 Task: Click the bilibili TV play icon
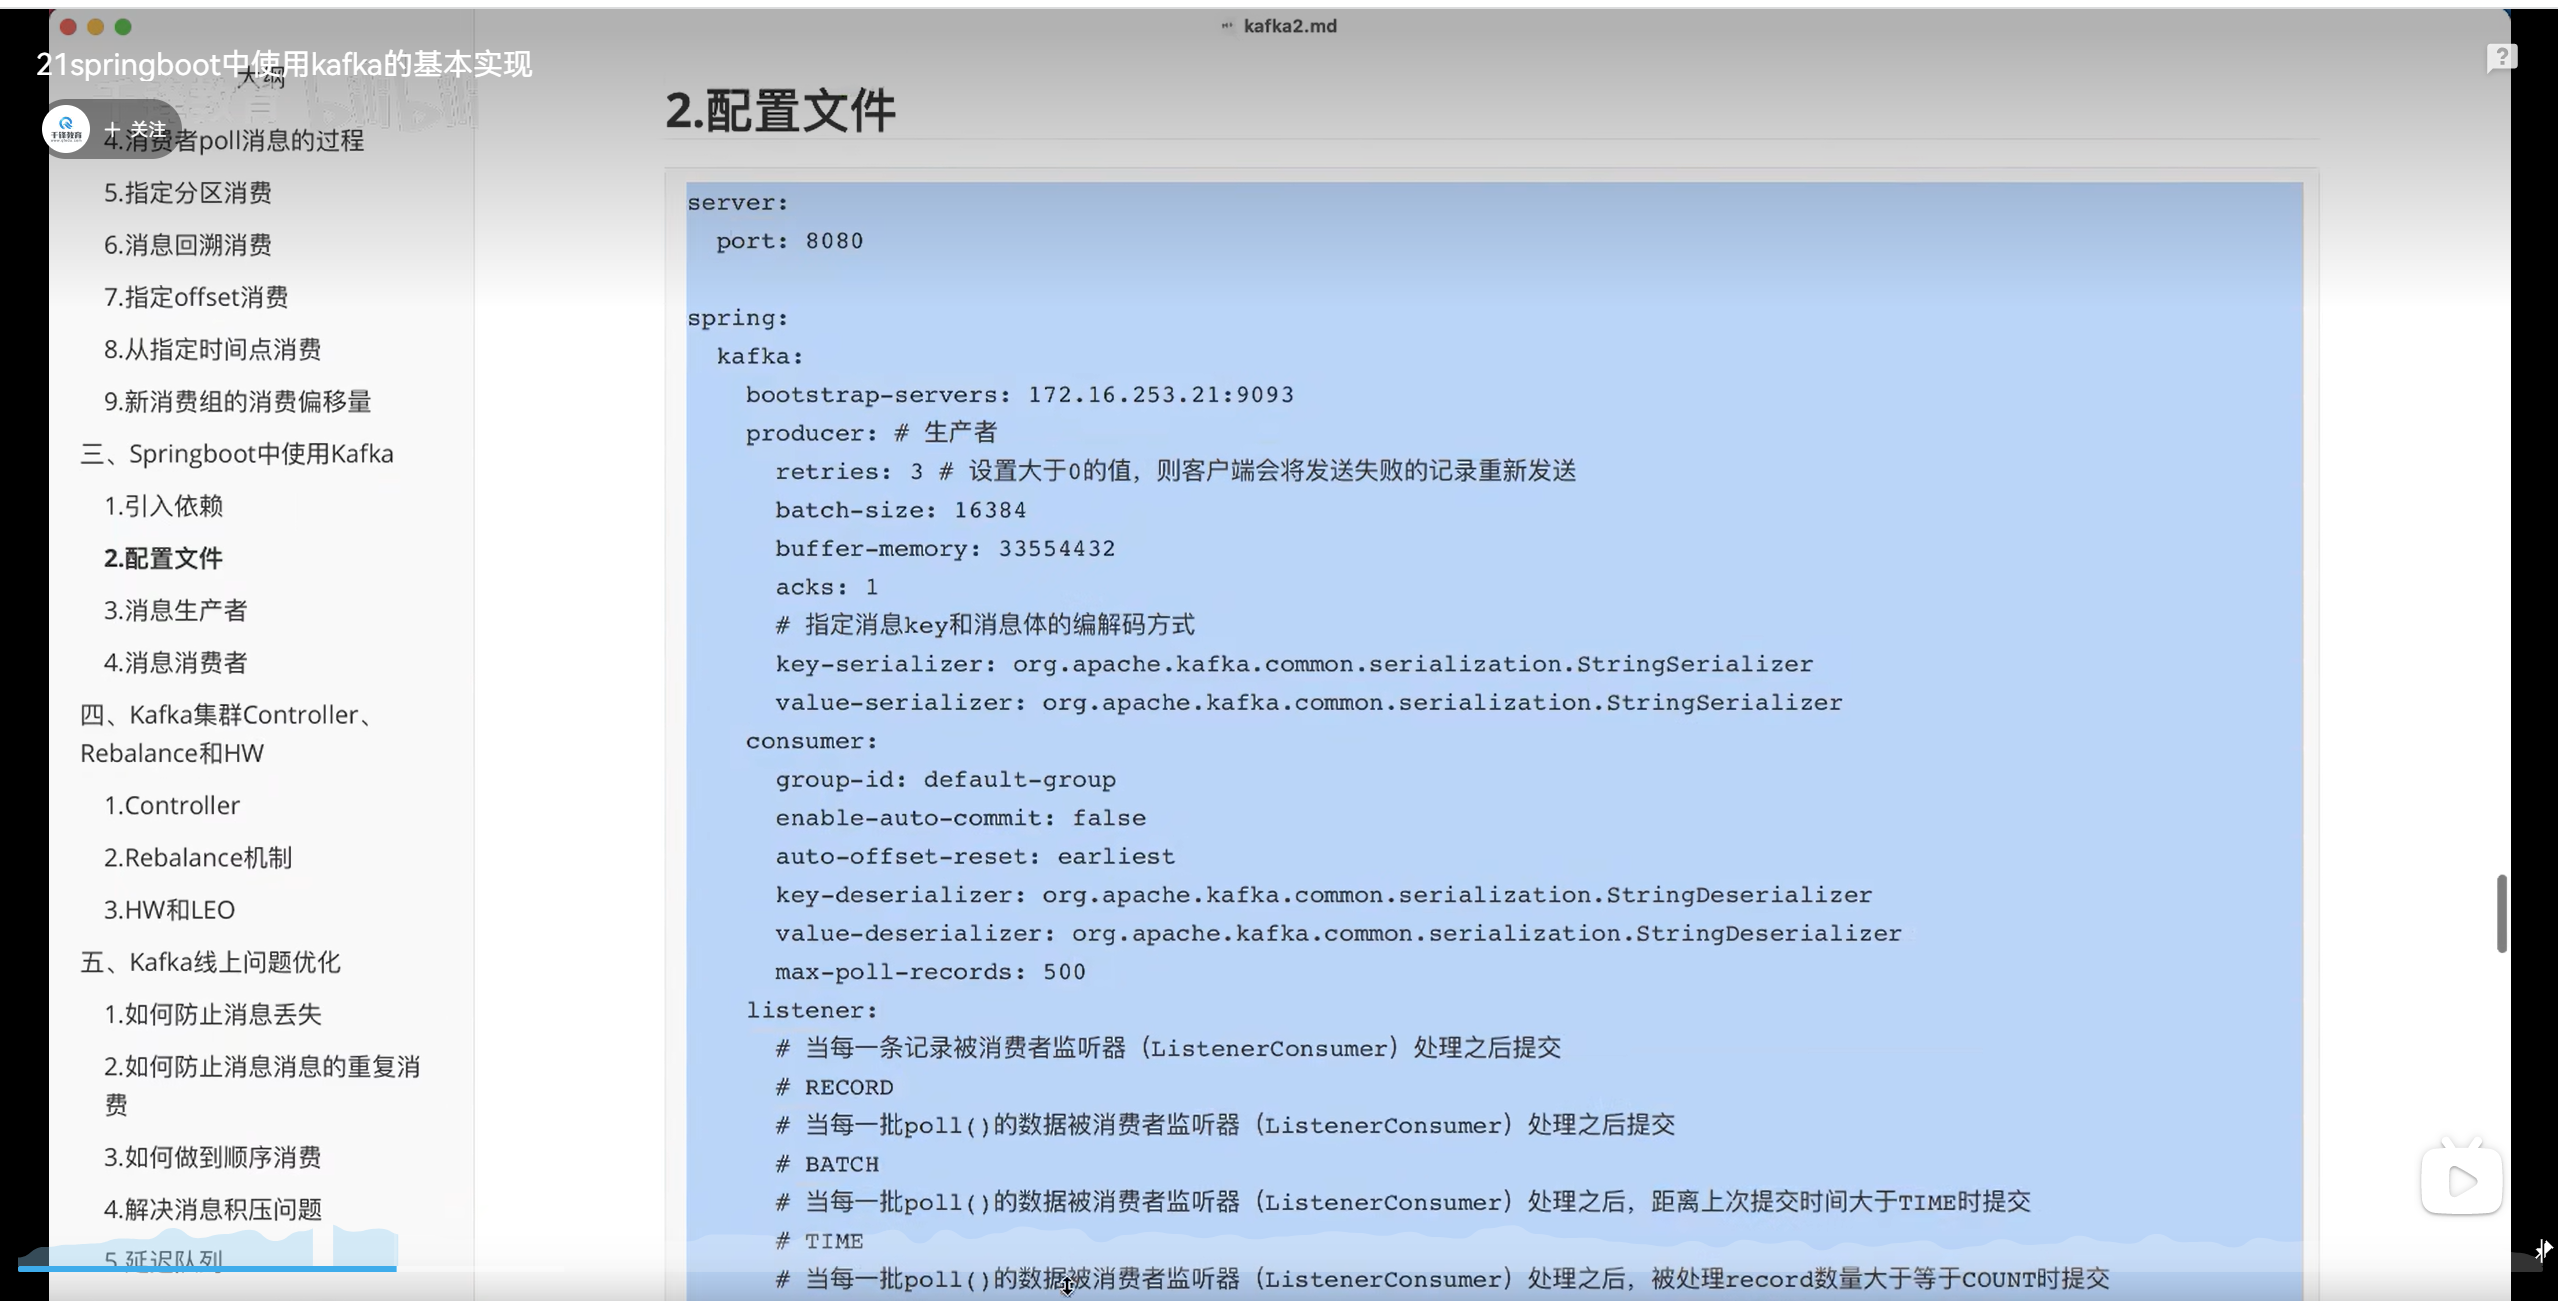pyautogui.click(x=2461, y=1181)
